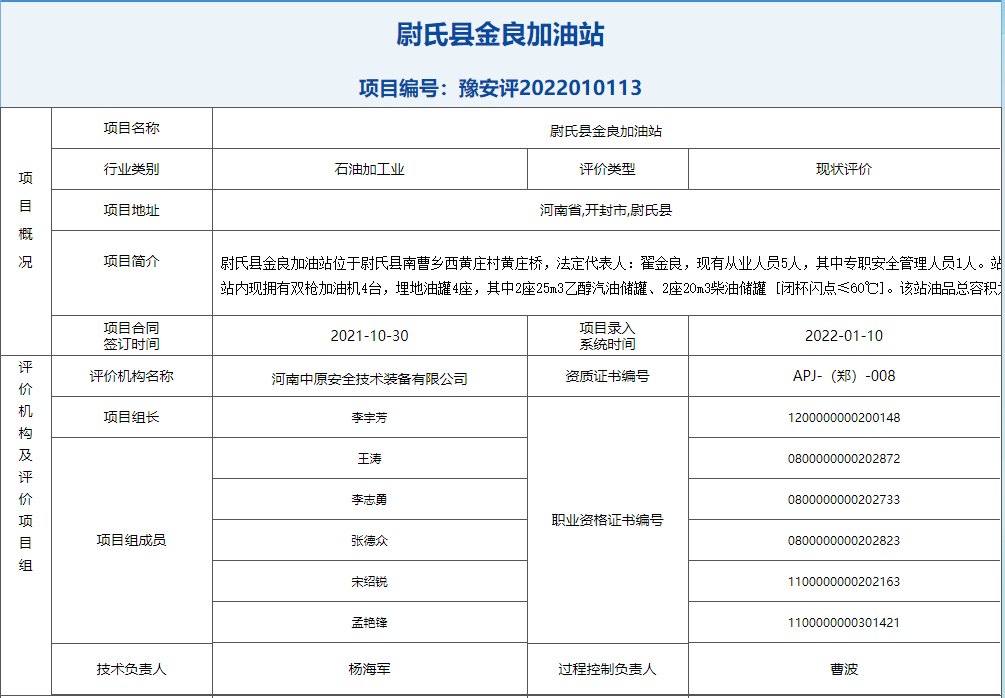Select certificate number 1100000000301421
Image resolution: width=1005 pixels, height=698 pixels.
pyautogui.click(x=843, y=622)
